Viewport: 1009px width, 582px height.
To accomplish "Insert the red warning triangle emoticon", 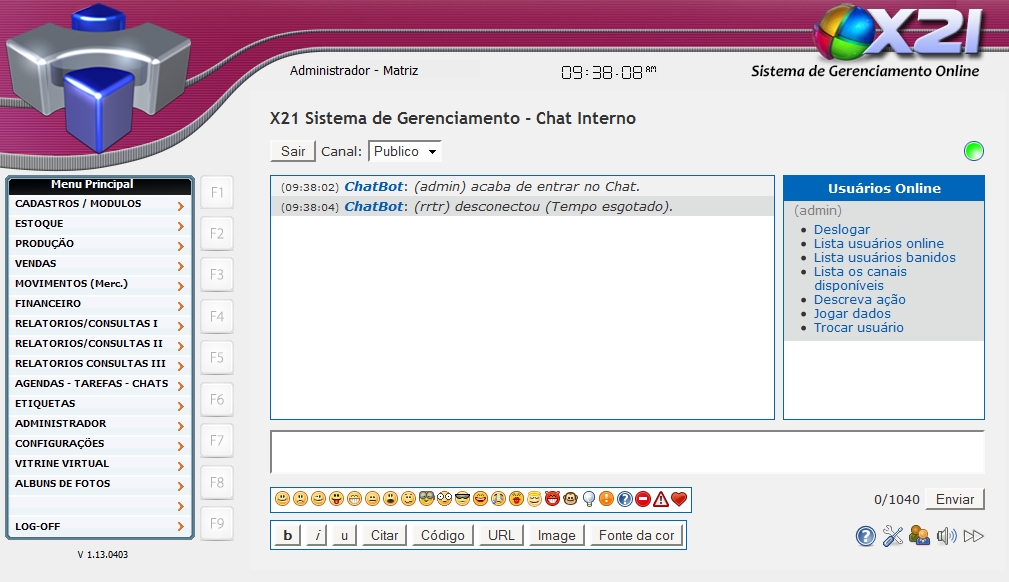I will pos(661,499).
